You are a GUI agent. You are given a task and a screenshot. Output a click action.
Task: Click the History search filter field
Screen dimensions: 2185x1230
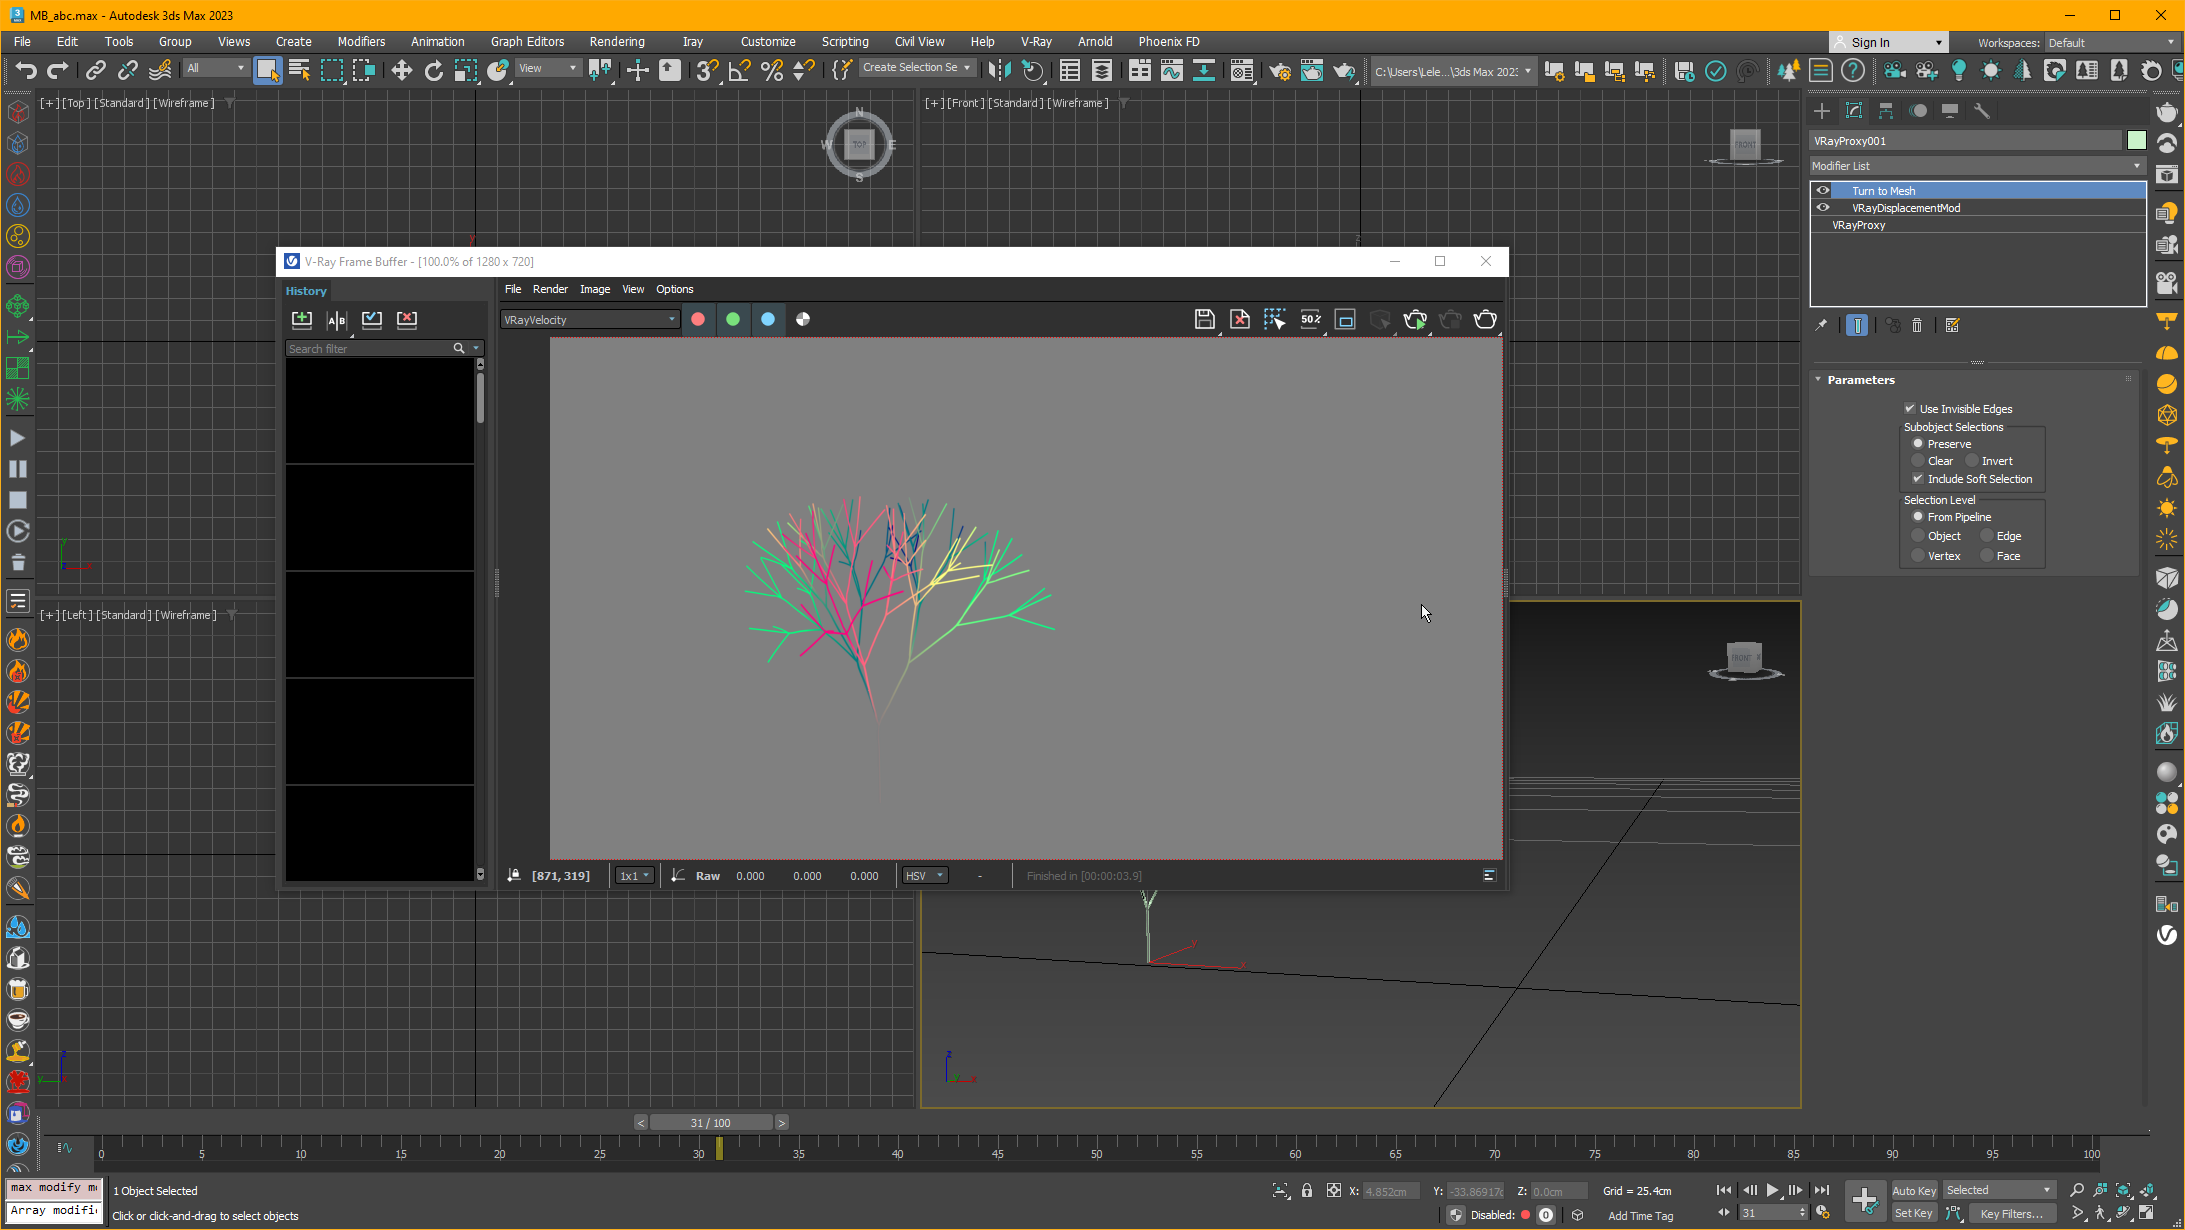(368, 348)
